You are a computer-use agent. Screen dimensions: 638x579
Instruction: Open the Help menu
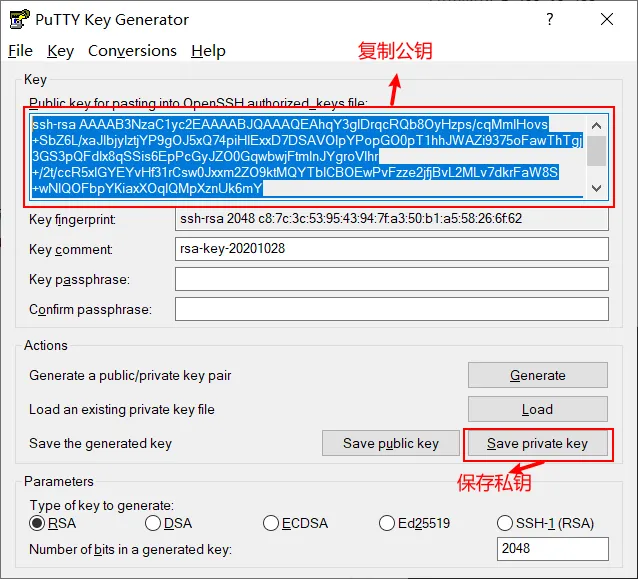click(x=208, y=51)
